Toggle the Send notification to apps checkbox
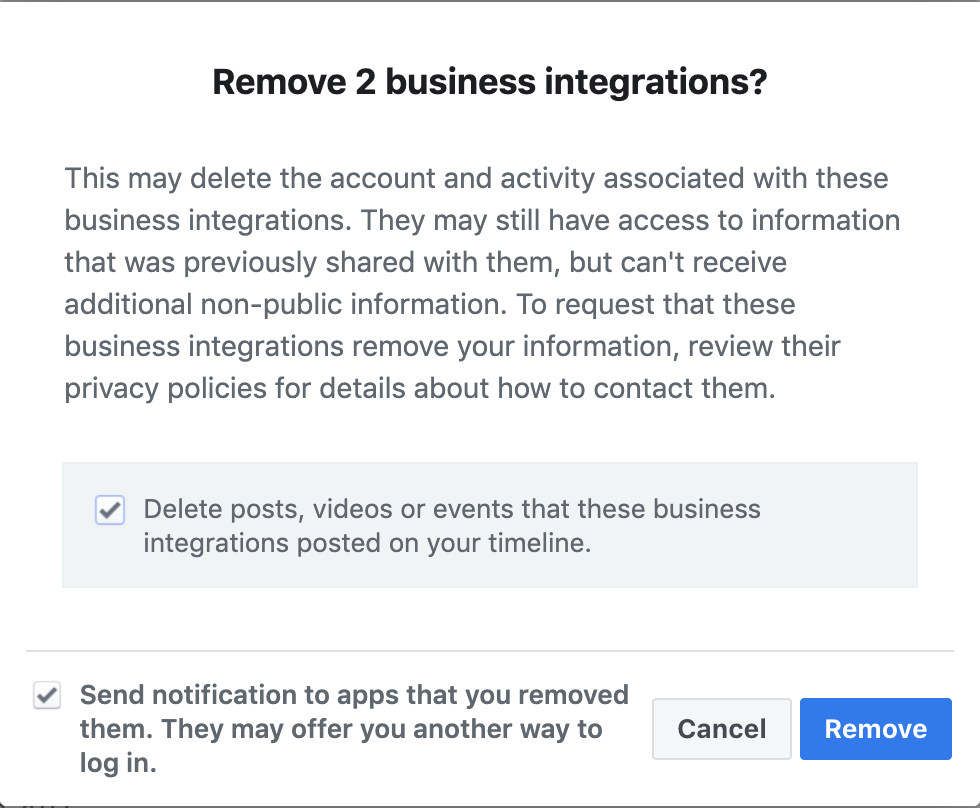This screenshot has height=808, width=980. coord(47,695)
